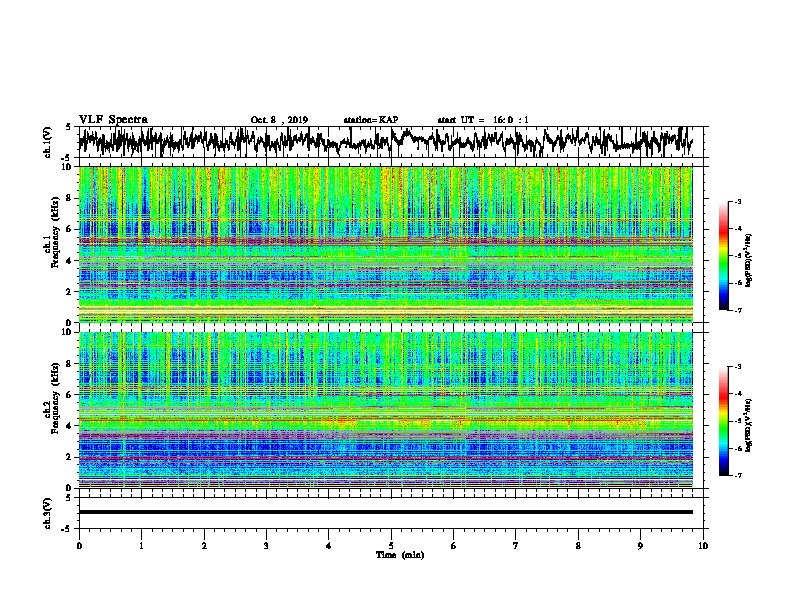Click time axis tick label 7
Viewport: 792px width, 612px height.
[516, 546]
